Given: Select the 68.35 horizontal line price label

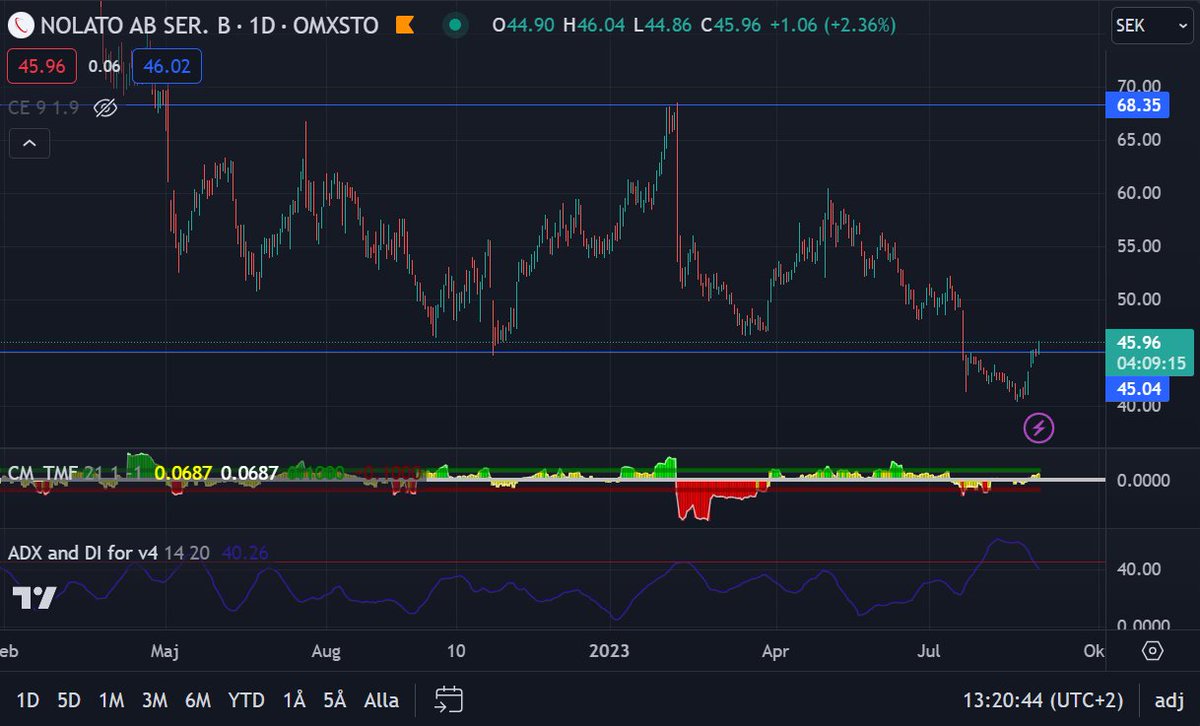Looking at the screenshot, I should (1137, 105).
